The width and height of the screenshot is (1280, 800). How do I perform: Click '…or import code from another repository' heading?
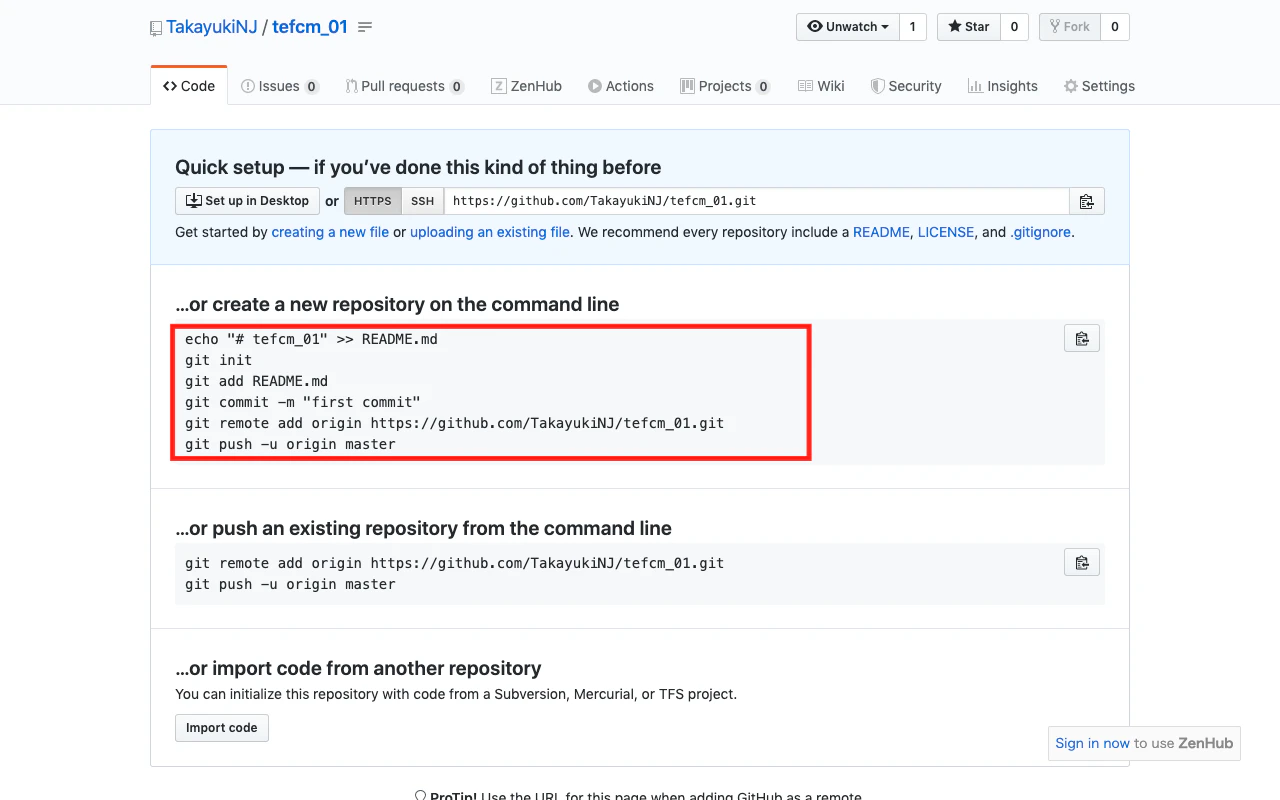click(x=358, y=668)
